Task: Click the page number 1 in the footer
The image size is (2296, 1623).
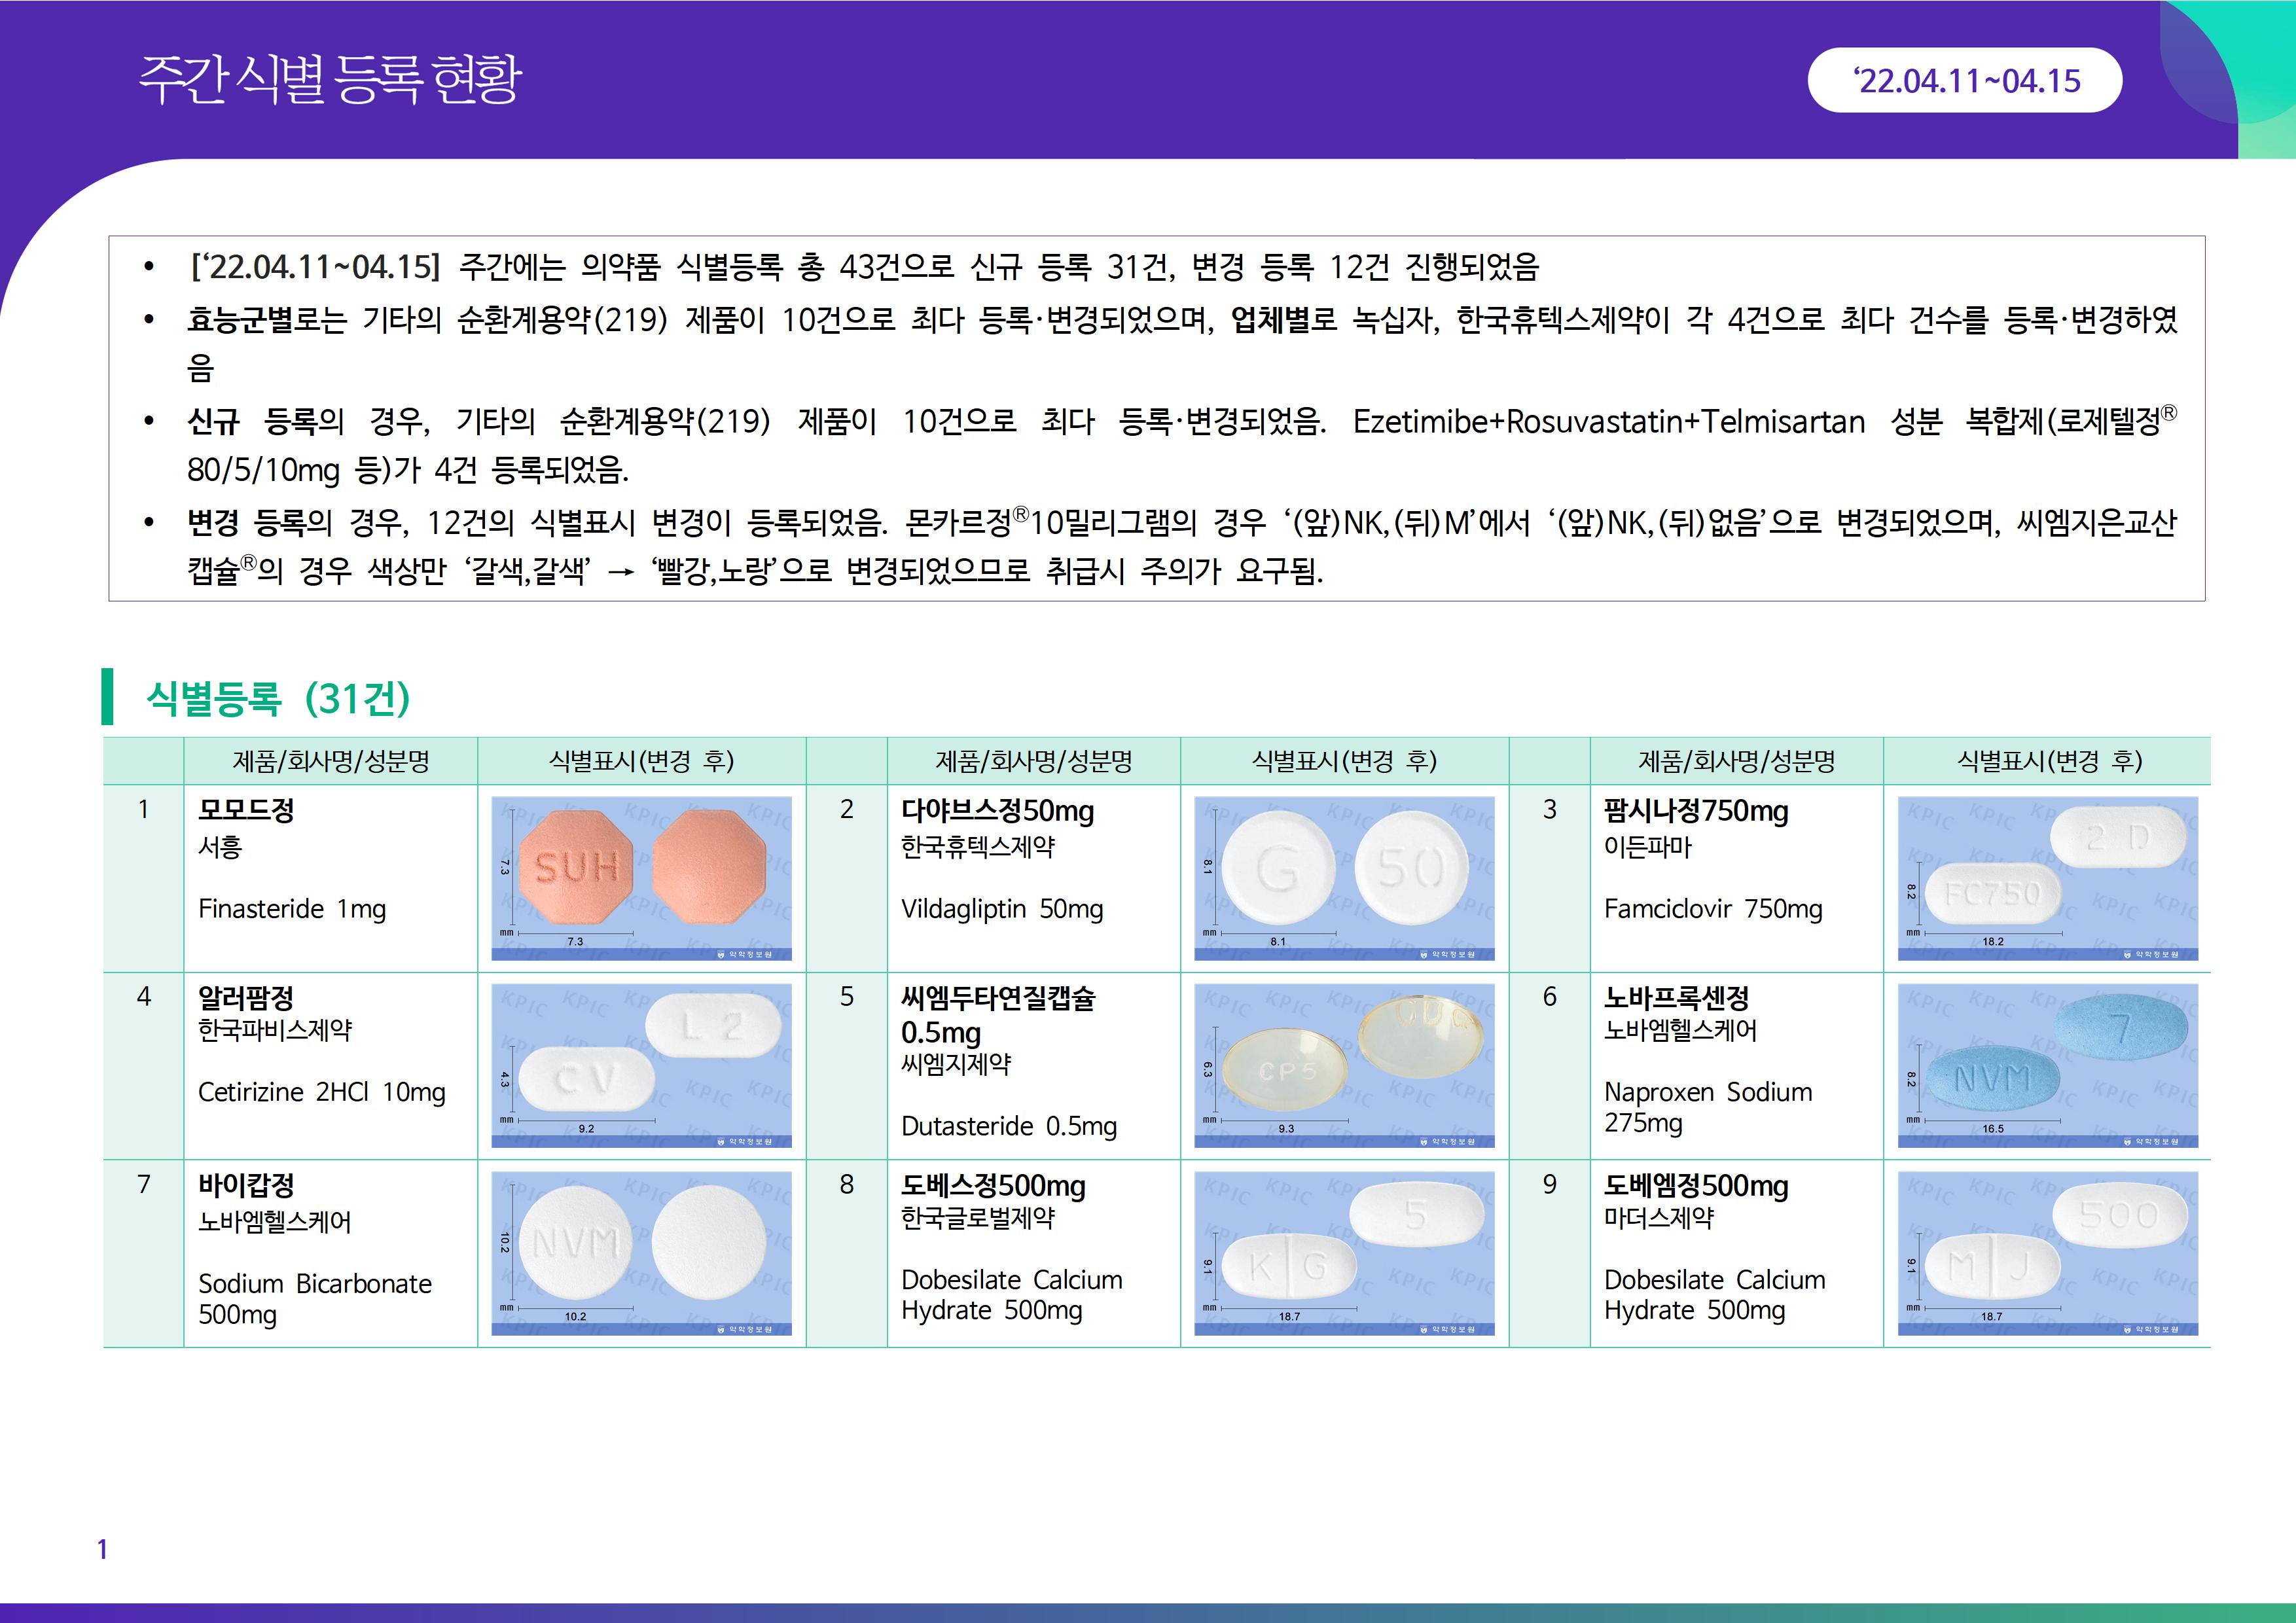Action: (x=102, y=1549)
